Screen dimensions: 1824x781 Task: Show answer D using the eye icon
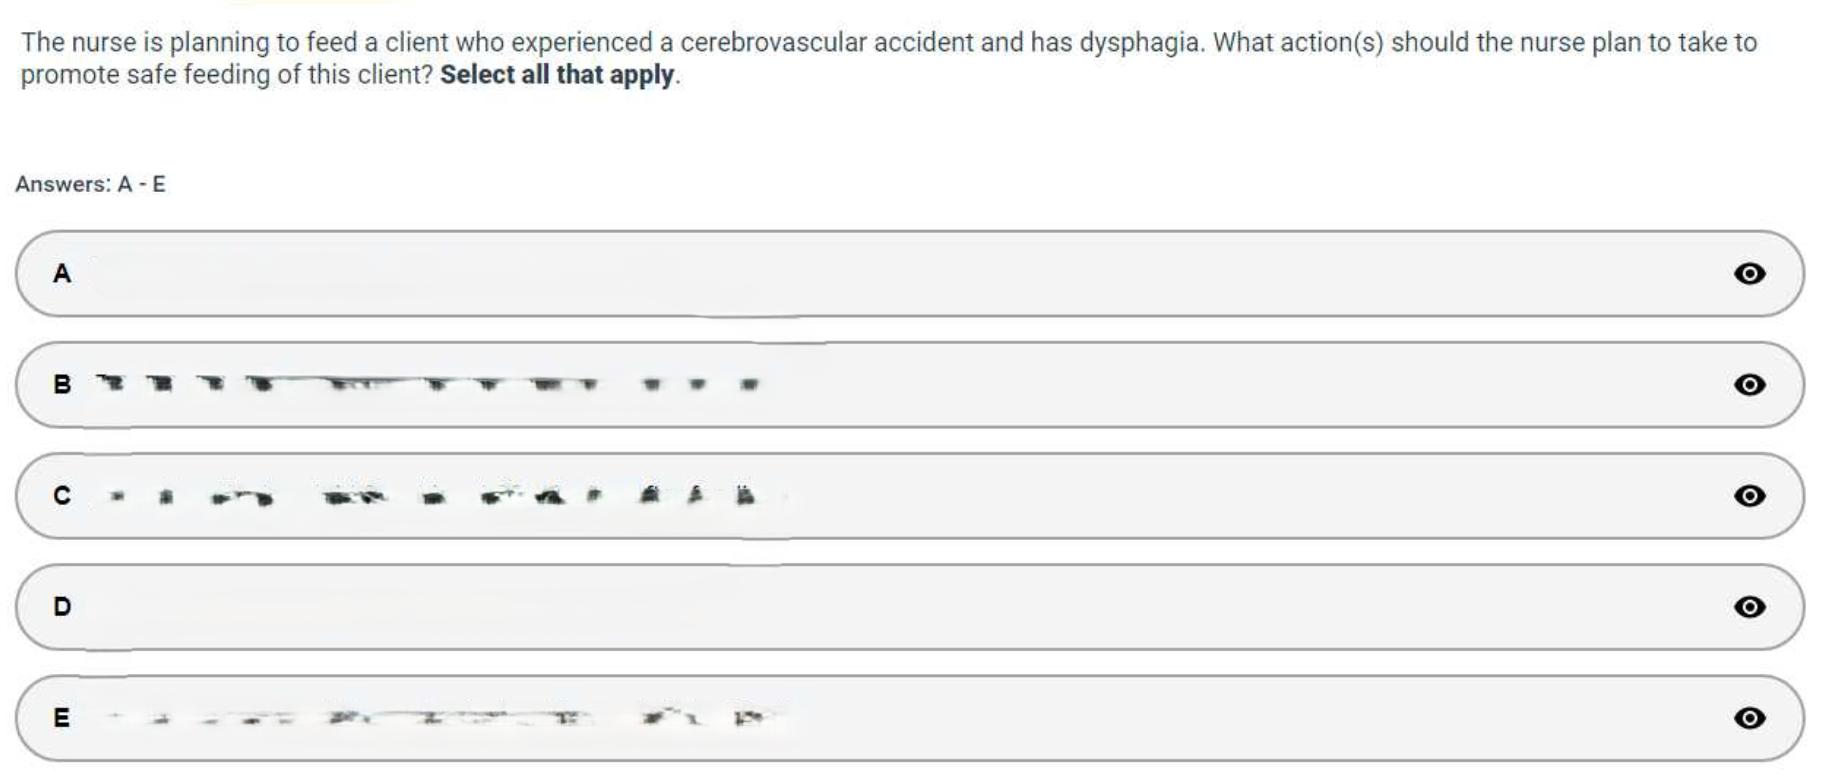pos(1749,607)
